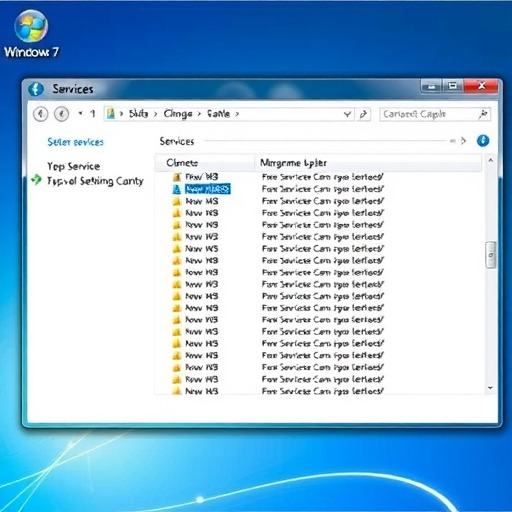Go back with the navigation arrow
This screenshot has width=512, height=512.
tap(41, 114)
